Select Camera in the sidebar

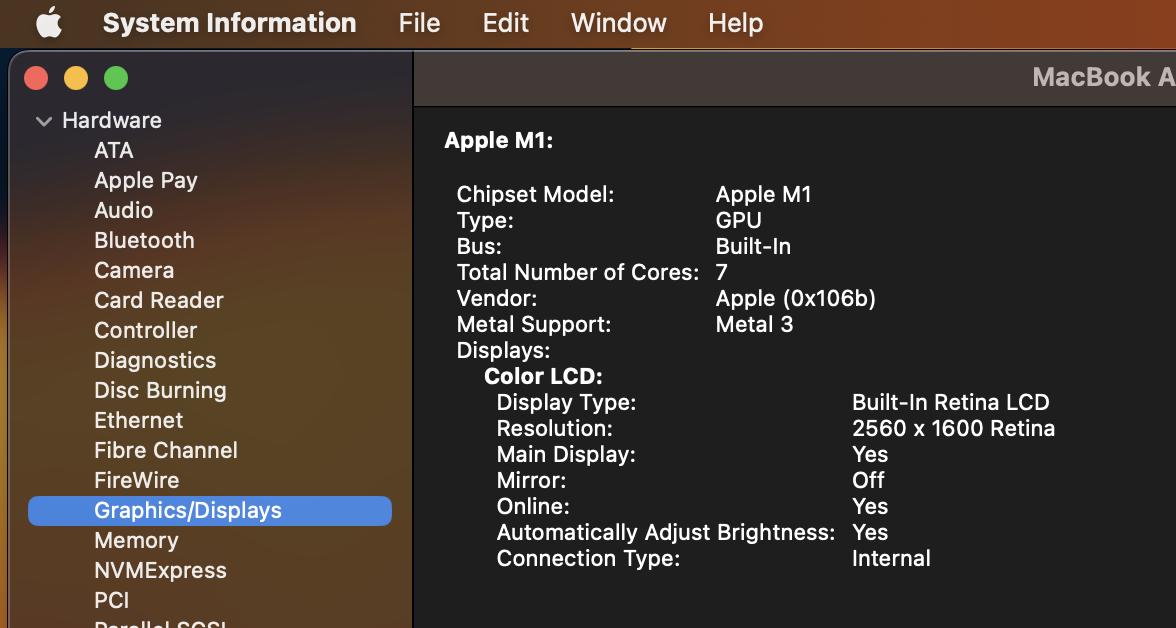[134, 270]
